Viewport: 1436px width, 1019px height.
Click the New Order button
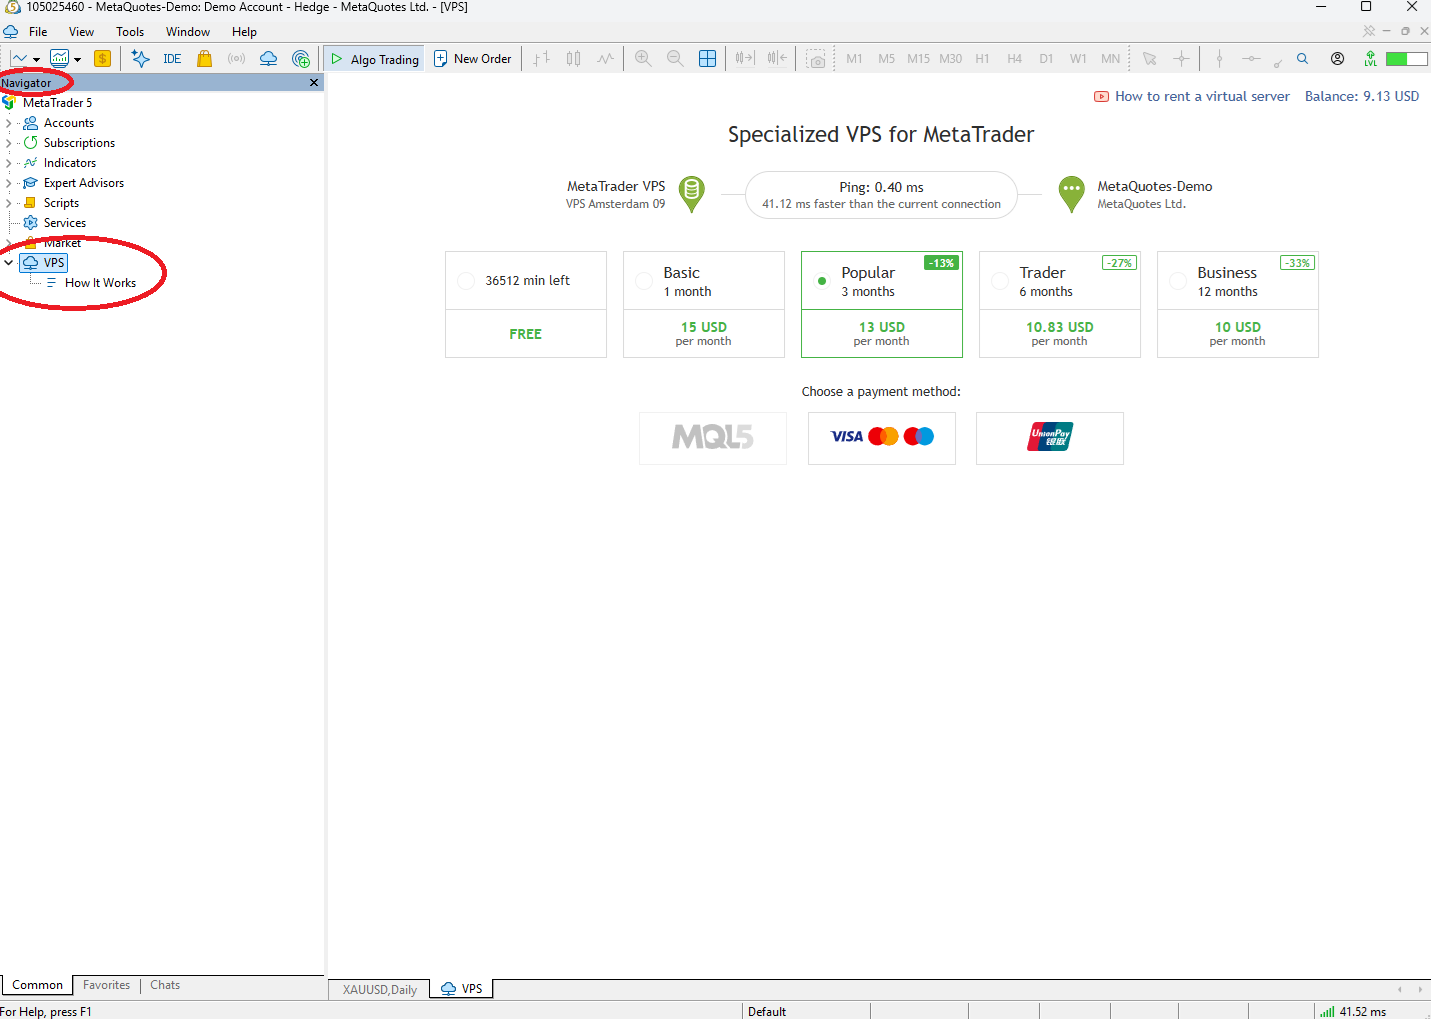472,59
